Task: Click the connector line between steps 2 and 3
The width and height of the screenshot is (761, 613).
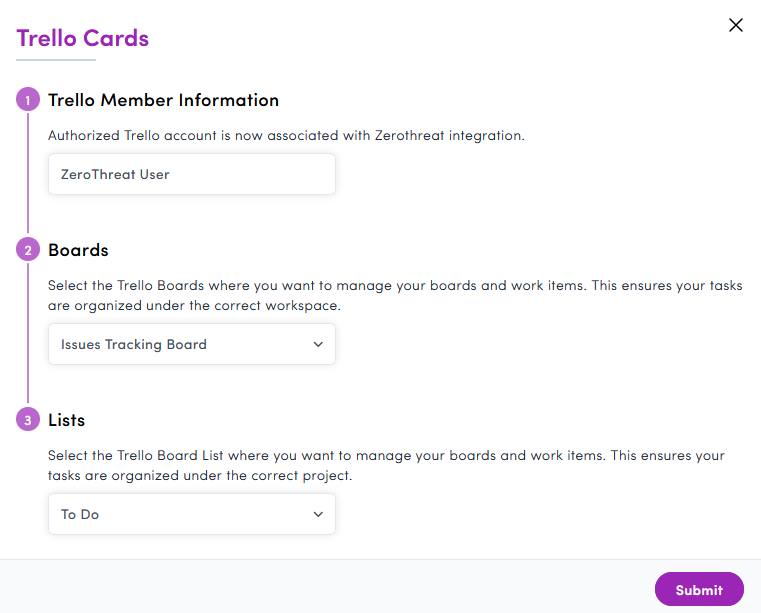Action: coord(28,335)
